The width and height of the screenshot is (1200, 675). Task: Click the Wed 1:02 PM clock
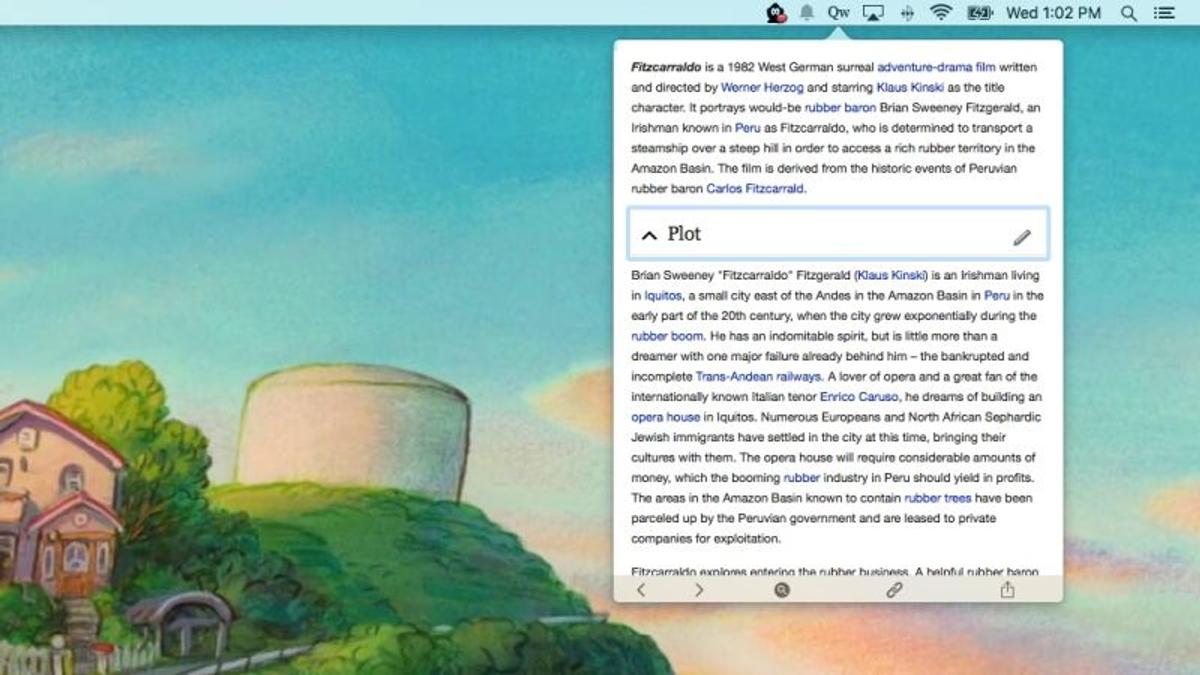(1053, 13)
